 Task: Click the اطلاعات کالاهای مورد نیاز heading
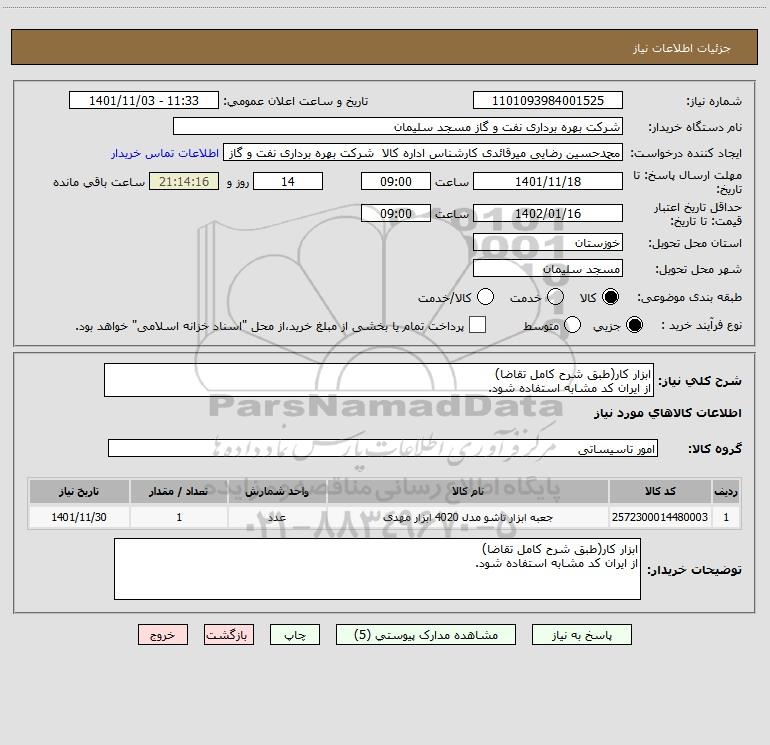(x=668, y=413)
